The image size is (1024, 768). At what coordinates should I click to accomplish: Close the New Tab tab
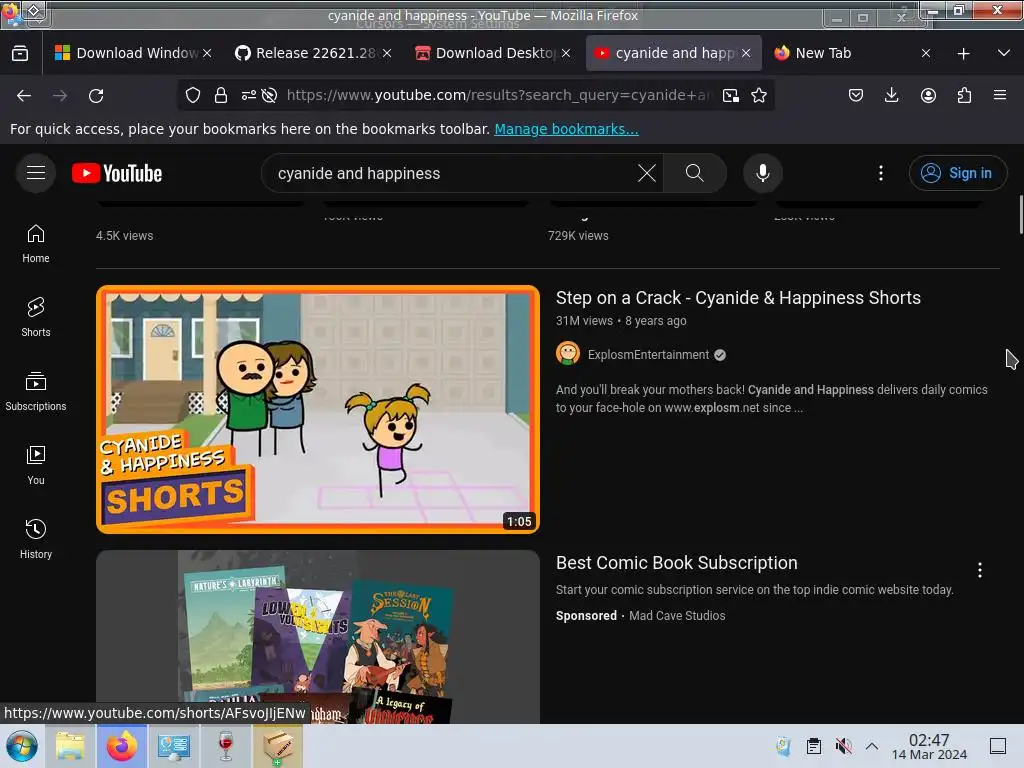tap(925, 53)
